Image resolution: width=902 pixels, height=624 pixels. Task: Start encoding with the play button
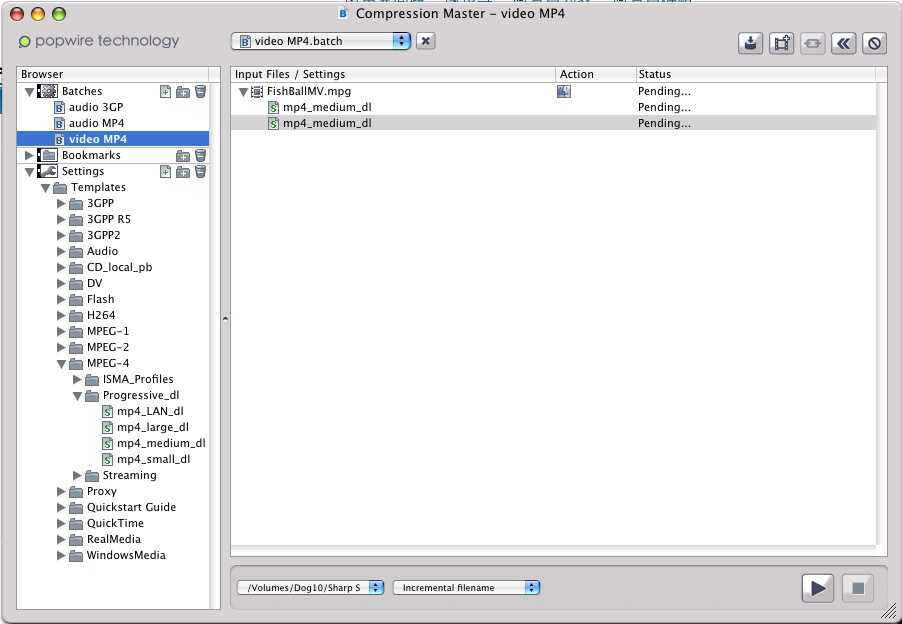coord(817,588)
